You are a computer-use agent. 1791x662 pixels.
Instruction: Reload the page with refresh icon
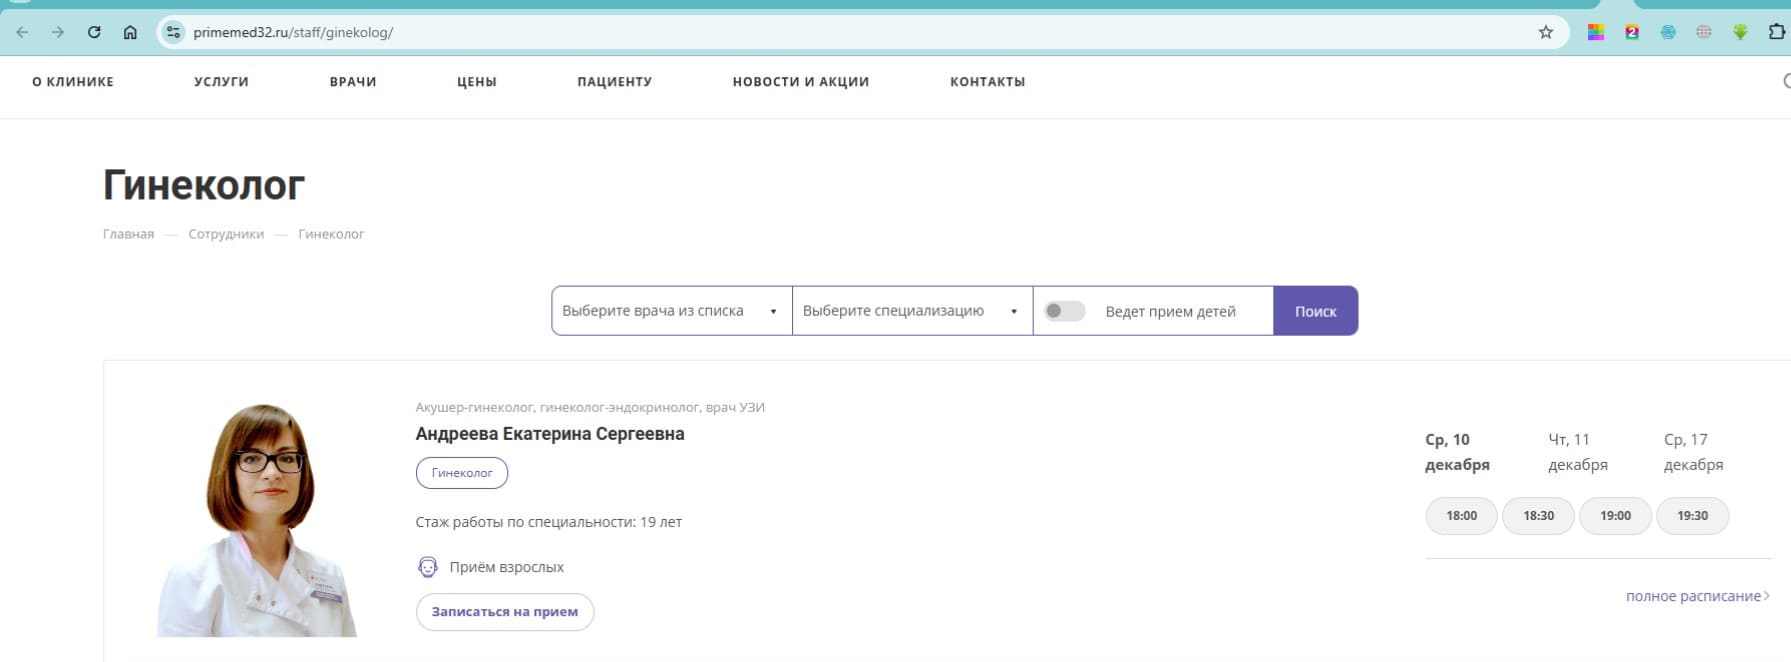(x=94, y=32)
